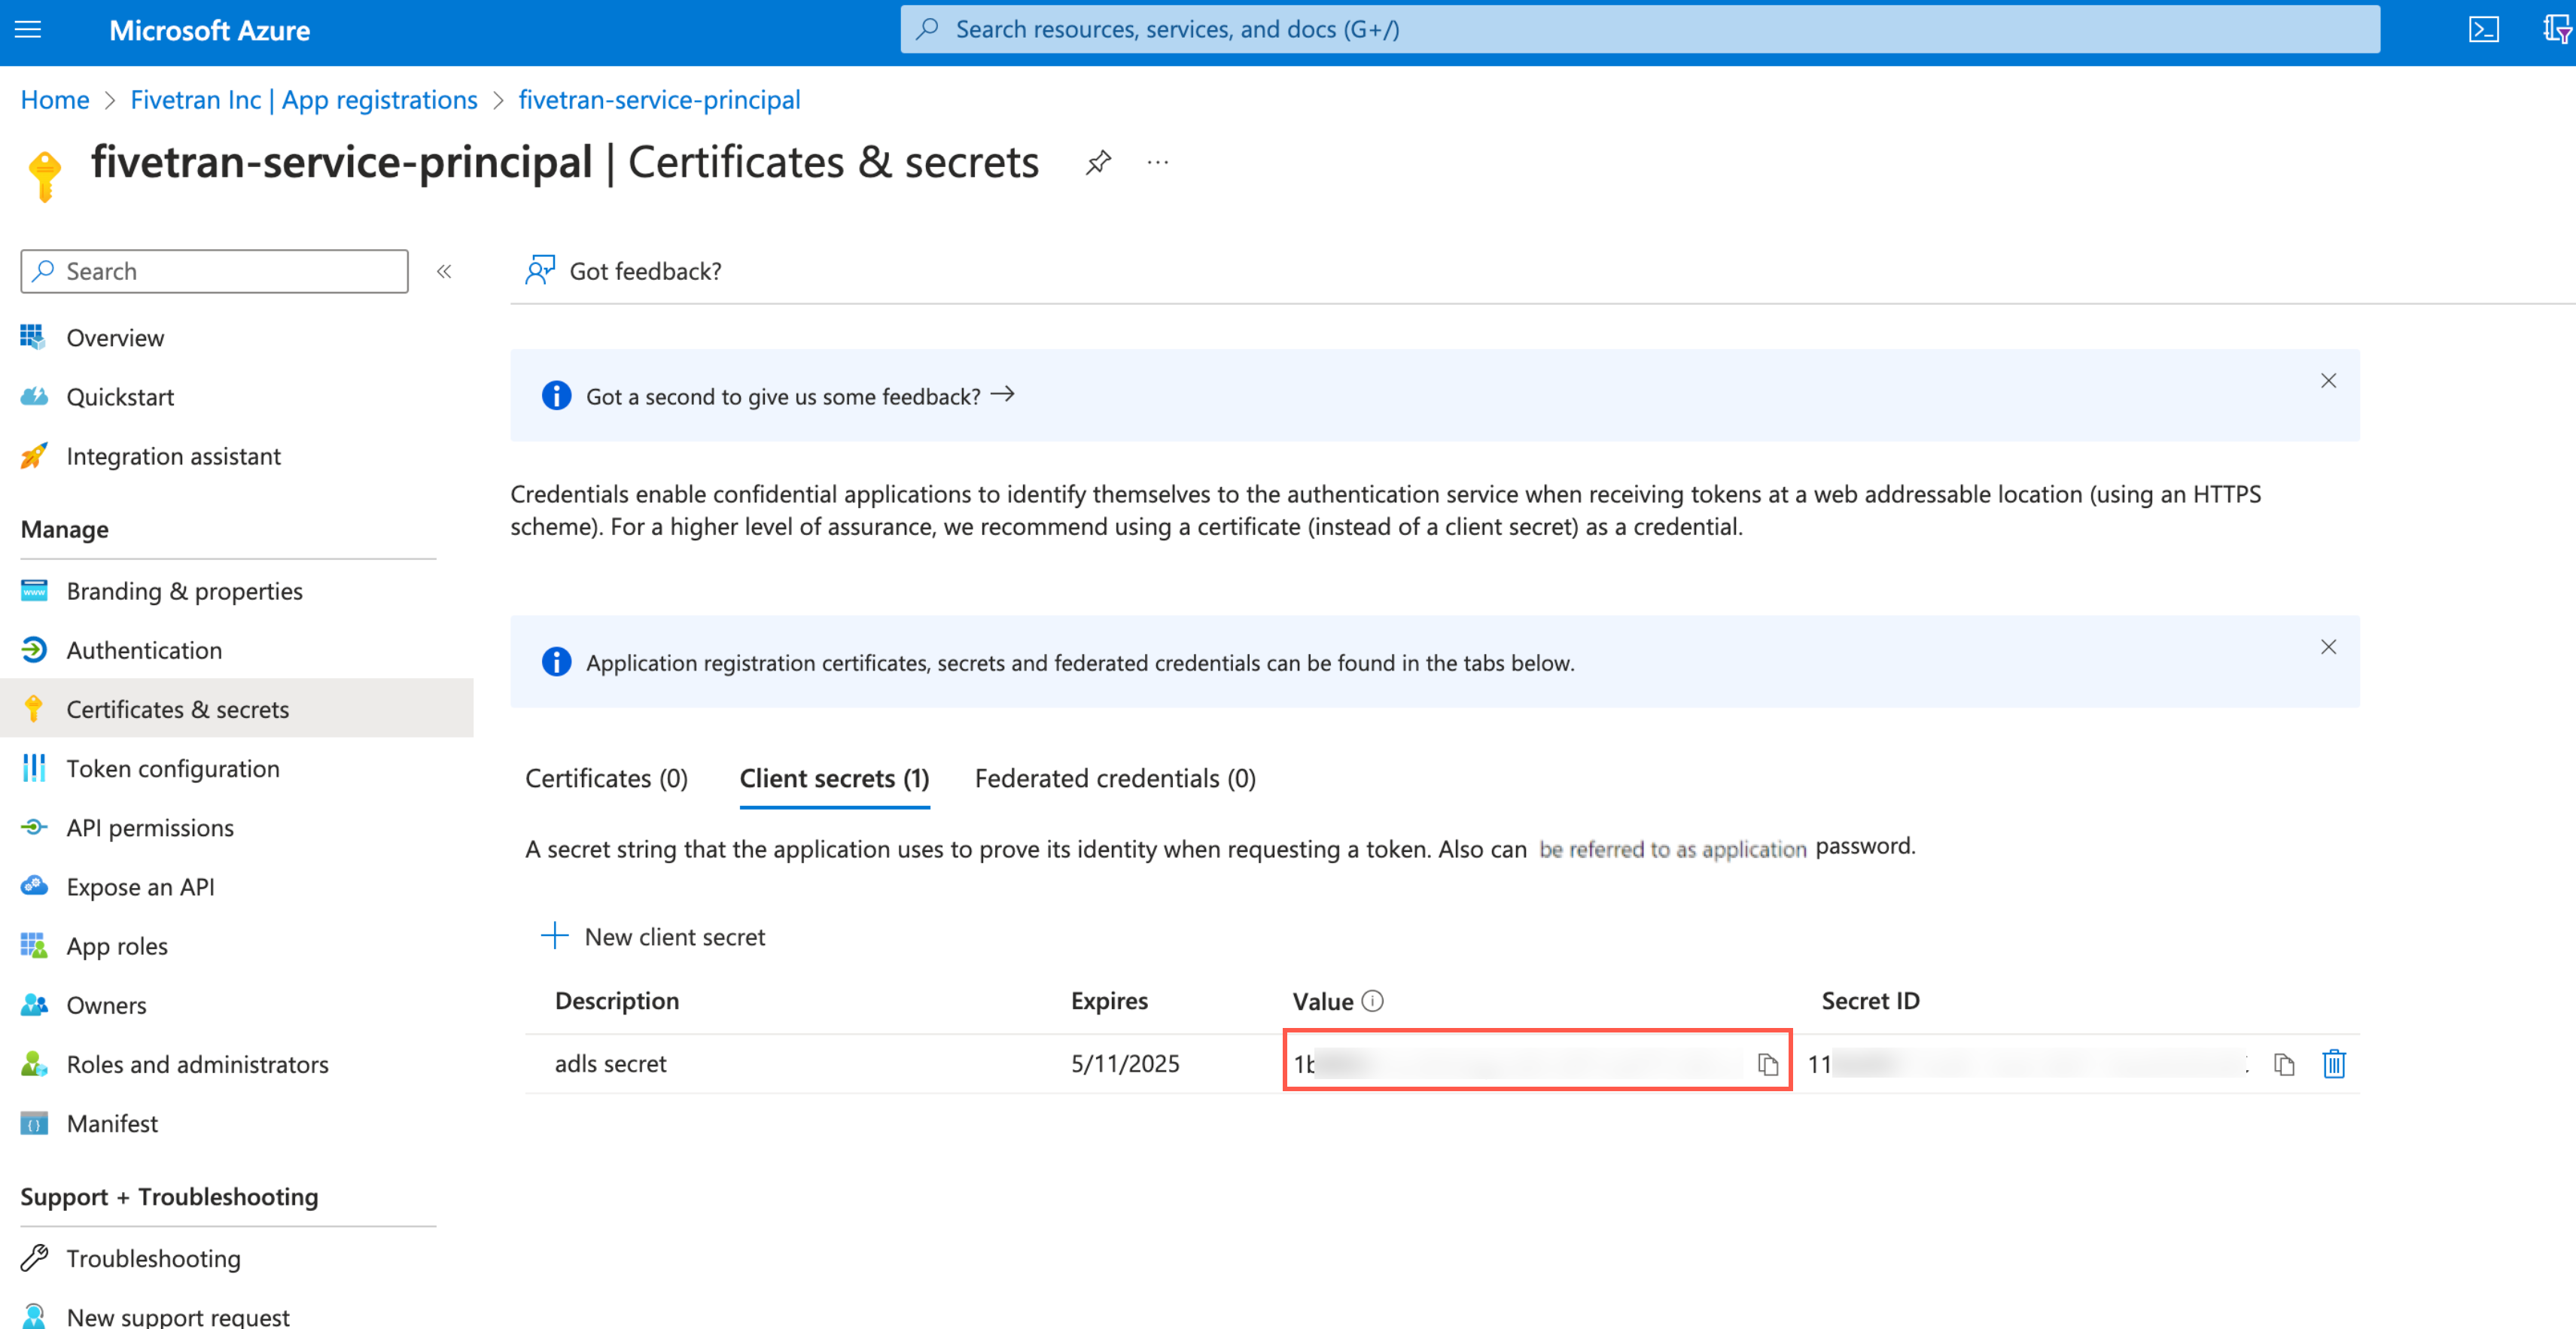Click the fivetran-service-principal breadcrumb
Image resolution: width=2576 pixels, height=1329 pixels.
coord(659,99)
